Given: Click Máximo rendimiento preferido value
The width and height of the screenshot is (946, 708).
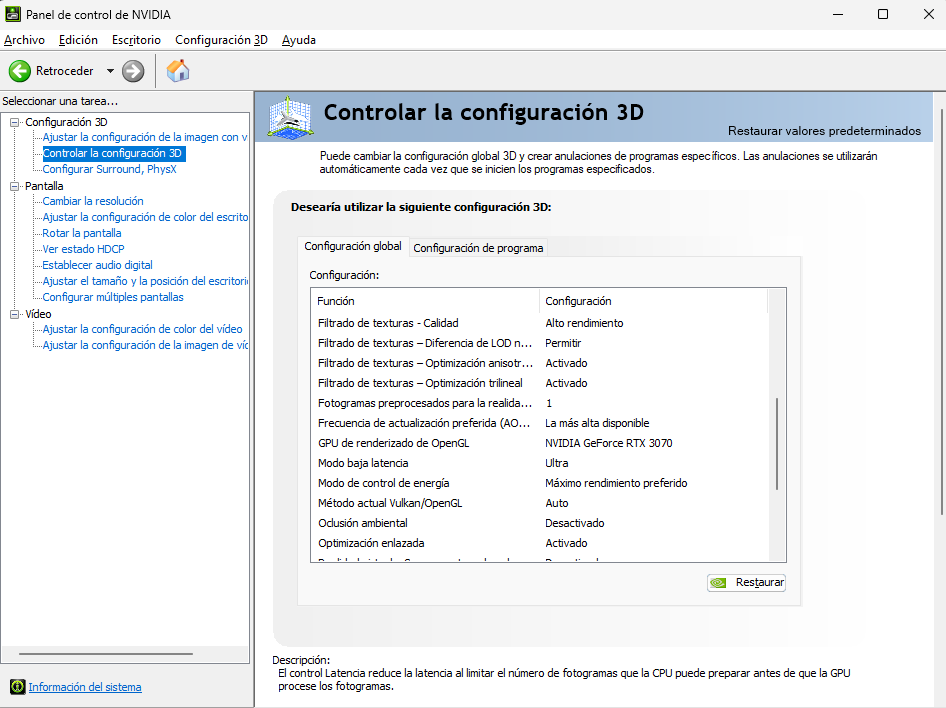Looking at the screenshot, I should pos(616,483).
